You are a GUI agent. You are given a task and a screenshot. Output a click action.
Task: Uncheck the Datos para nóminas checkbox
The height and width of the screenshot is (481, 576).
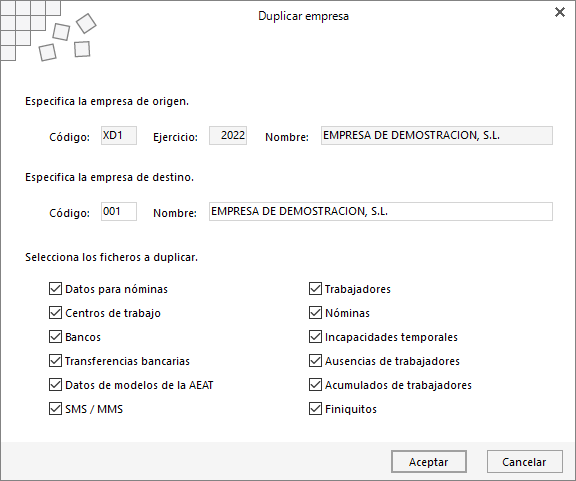pos(55,289)
